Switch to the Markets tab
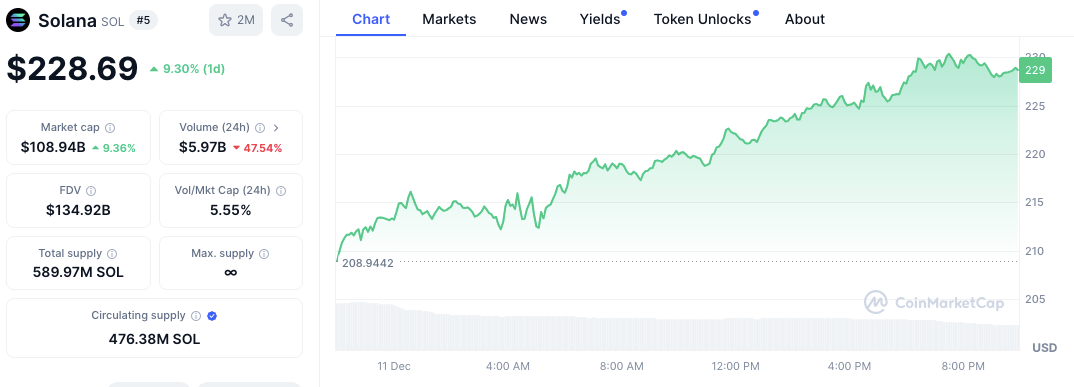1074x387 pixels. point(449,19)
